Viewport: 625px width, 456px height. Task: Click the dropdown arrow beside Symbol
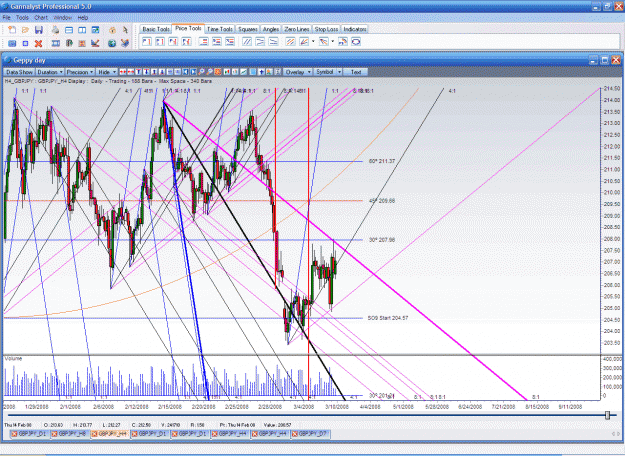pos(339,72)
